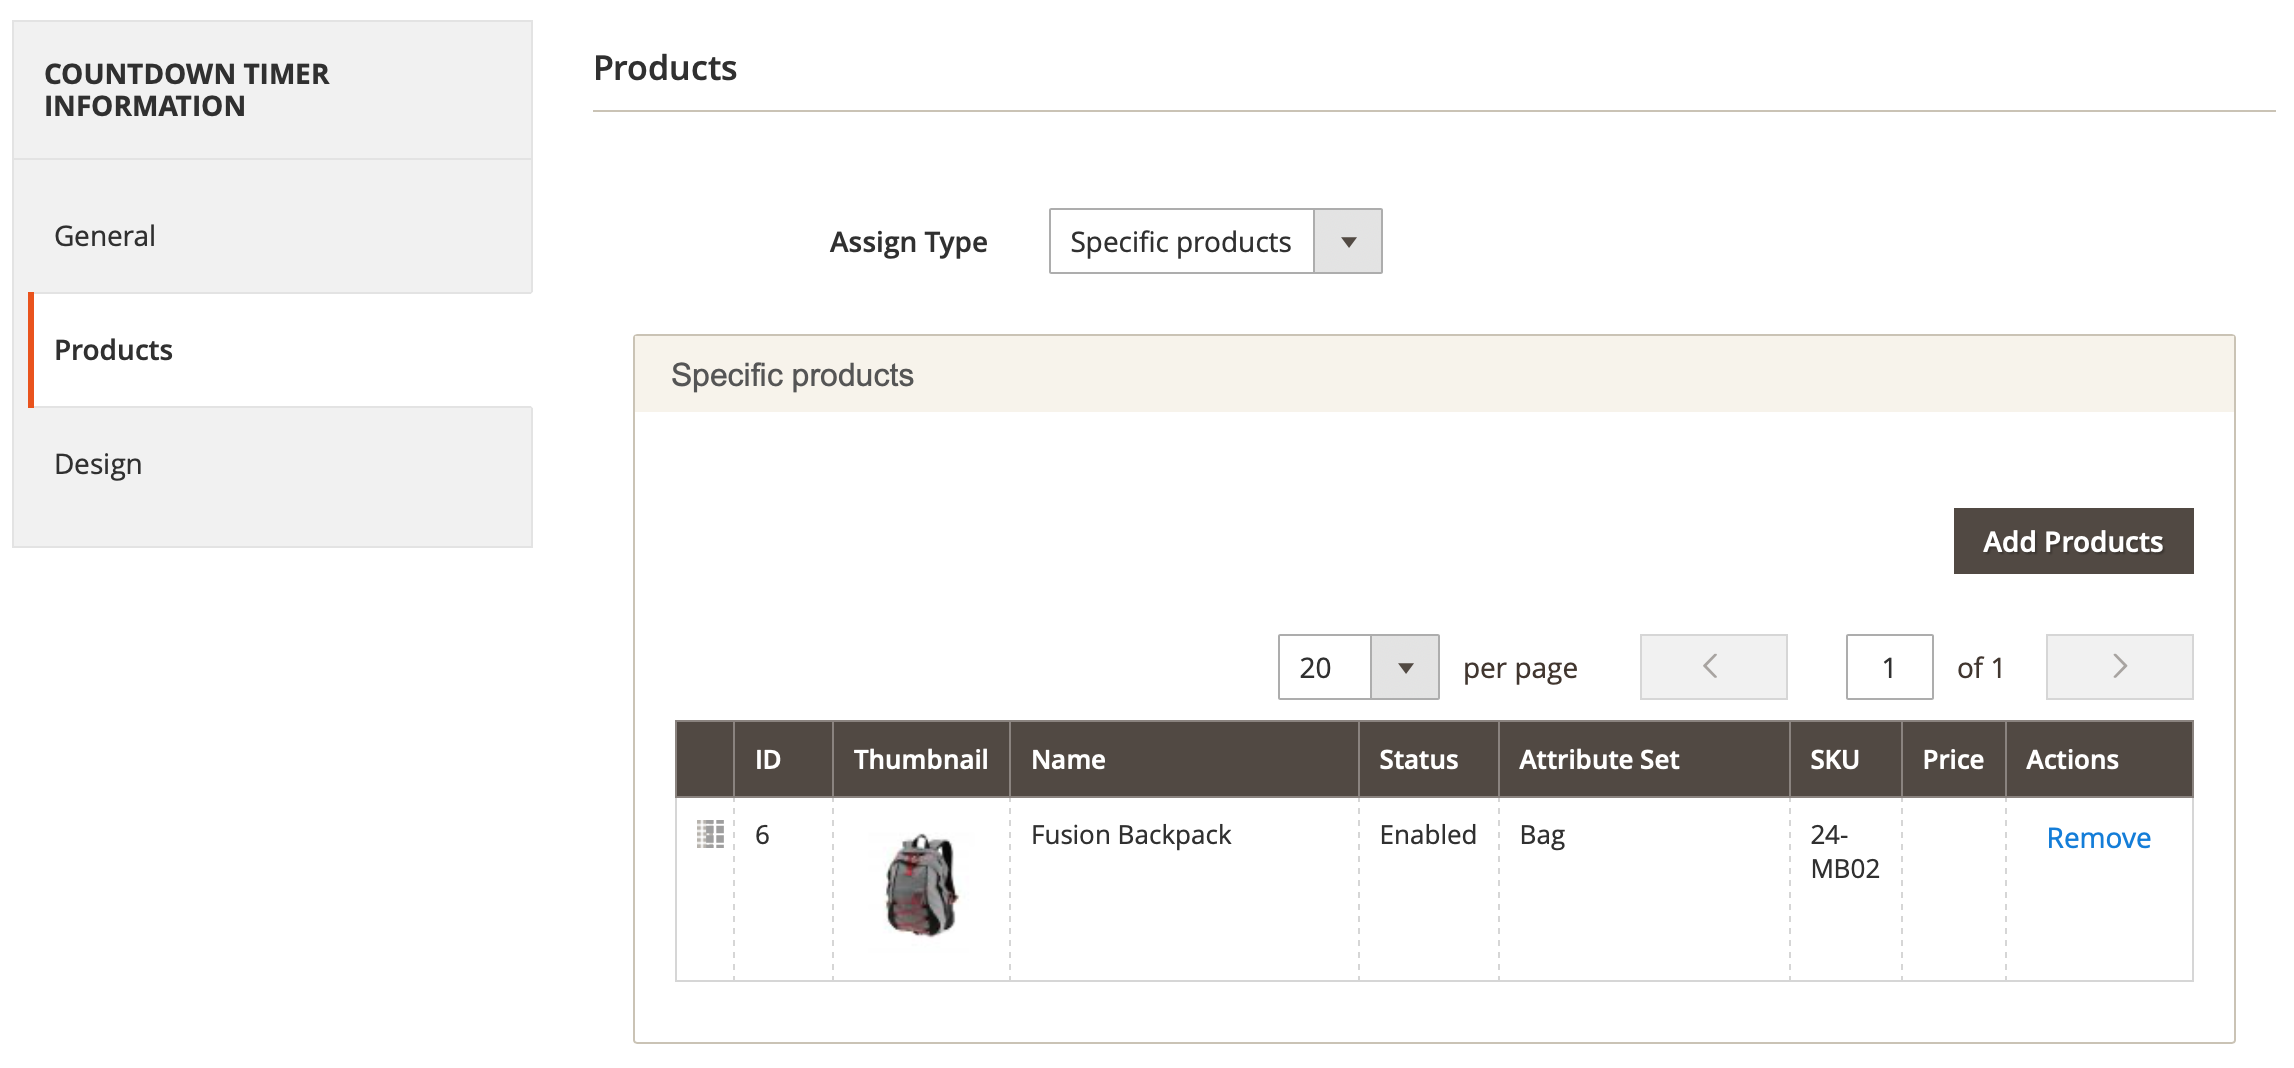Click the ID column header
This screenshot has height=1068, width=2294.
[x=783, y=759]
